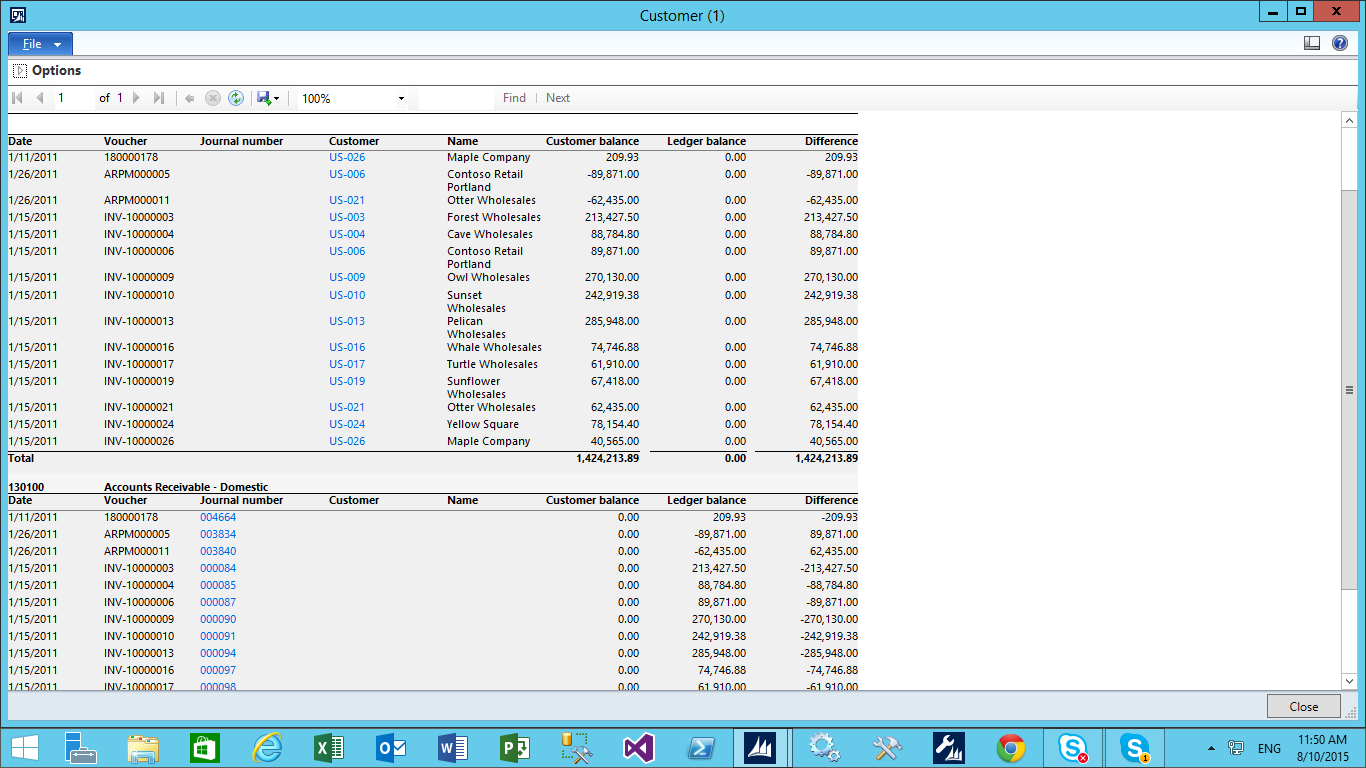Image resolution: width=1366 pixels, height=768 pixels.
Task: Click Next search result
Action: (558, 98)
